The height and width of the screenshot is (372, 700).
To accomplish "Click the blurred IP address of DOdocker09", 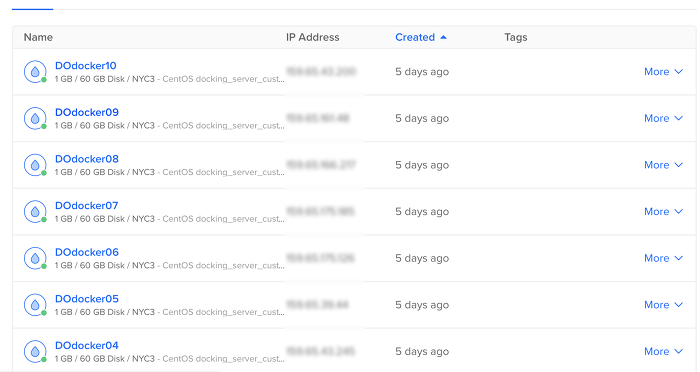I will coord(318,118).
